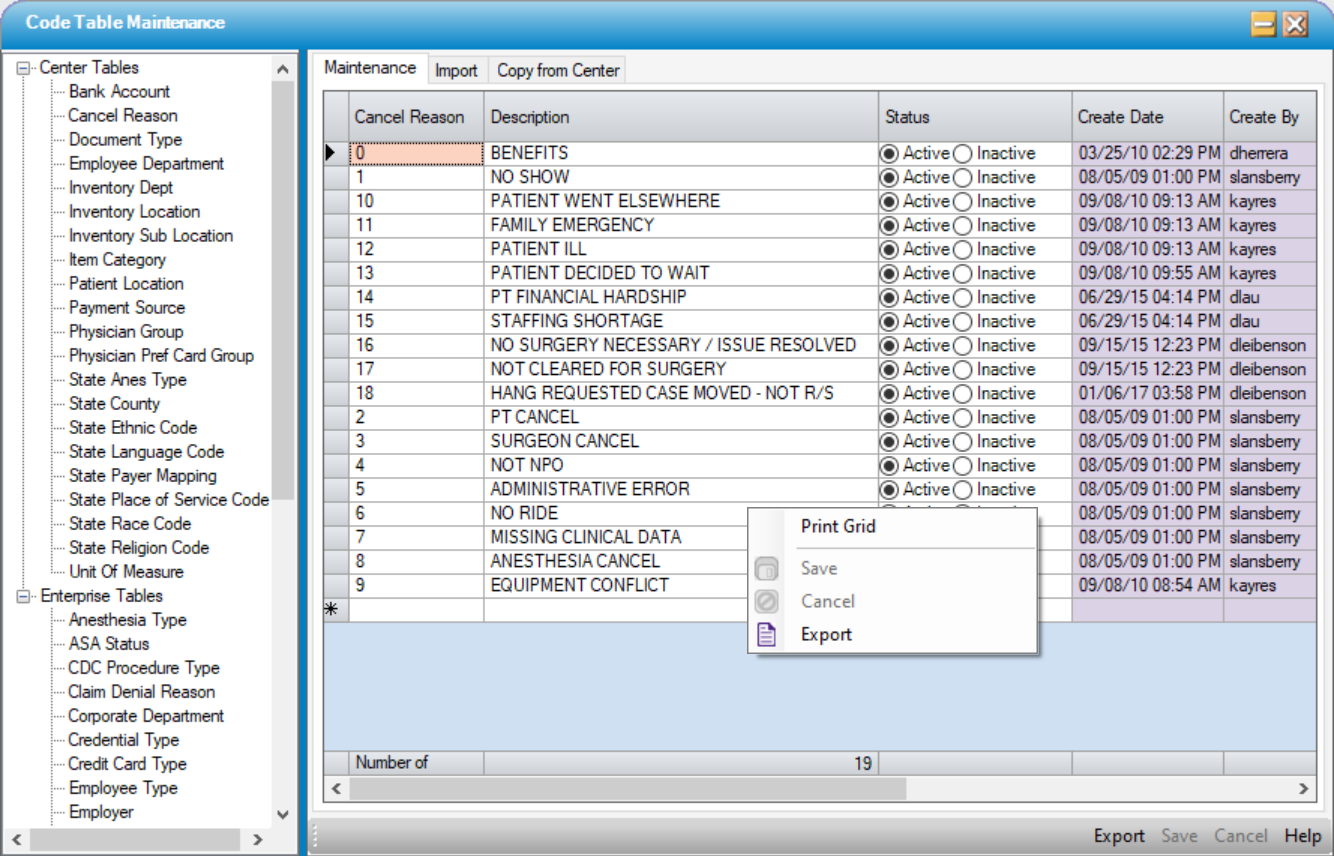Click the Export button in bottom bar

pos(1118,836)
